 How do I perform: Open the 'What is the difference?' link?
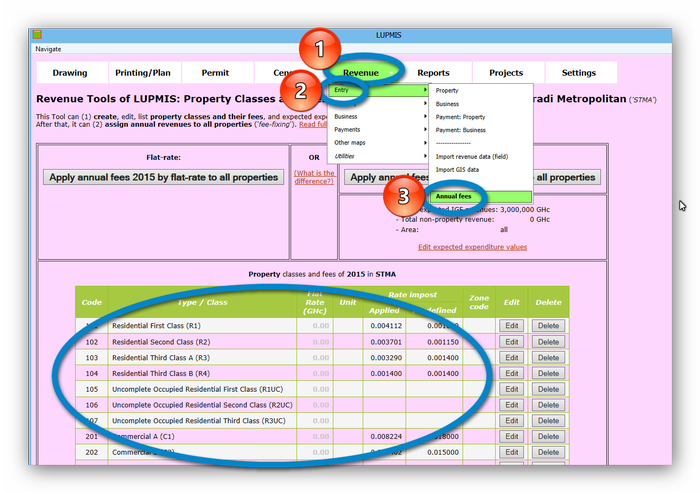314,177
